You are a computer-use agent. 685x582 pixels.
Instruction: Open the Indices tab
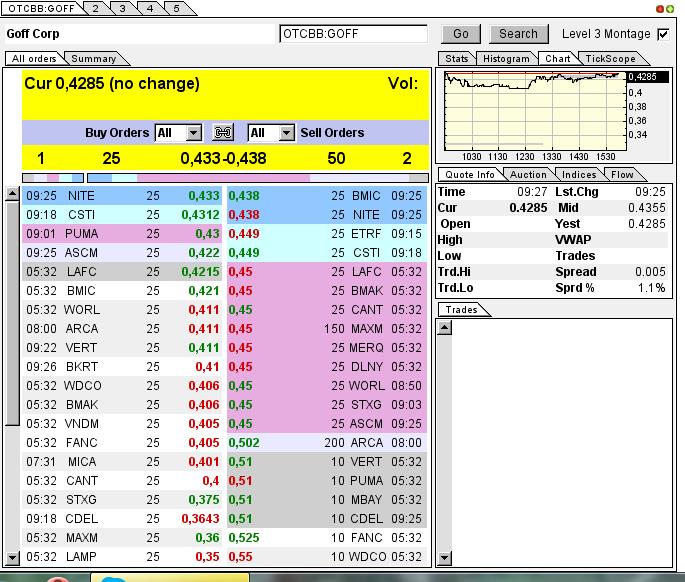[x=579, y=174]
